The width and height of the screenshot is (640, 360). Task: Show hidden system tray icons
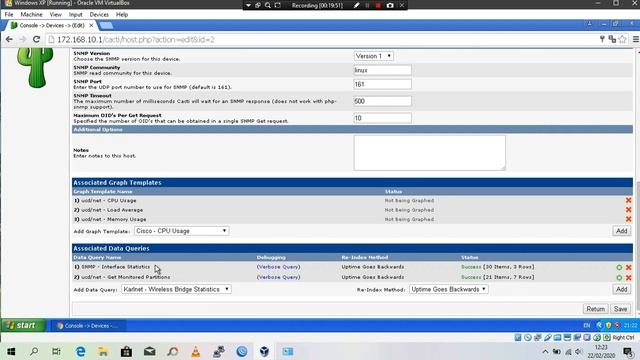pyautogui.click(x=545, y=351)
